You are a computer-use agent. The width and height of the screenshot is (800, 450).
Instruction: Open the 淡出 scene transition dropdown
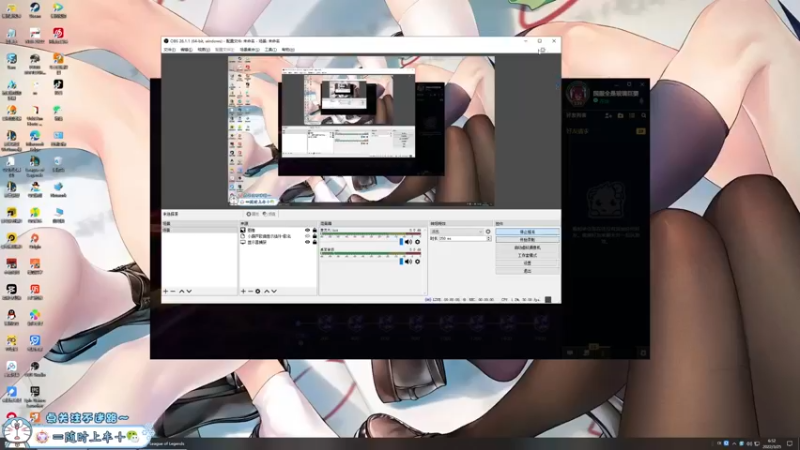tap(457, 232)
